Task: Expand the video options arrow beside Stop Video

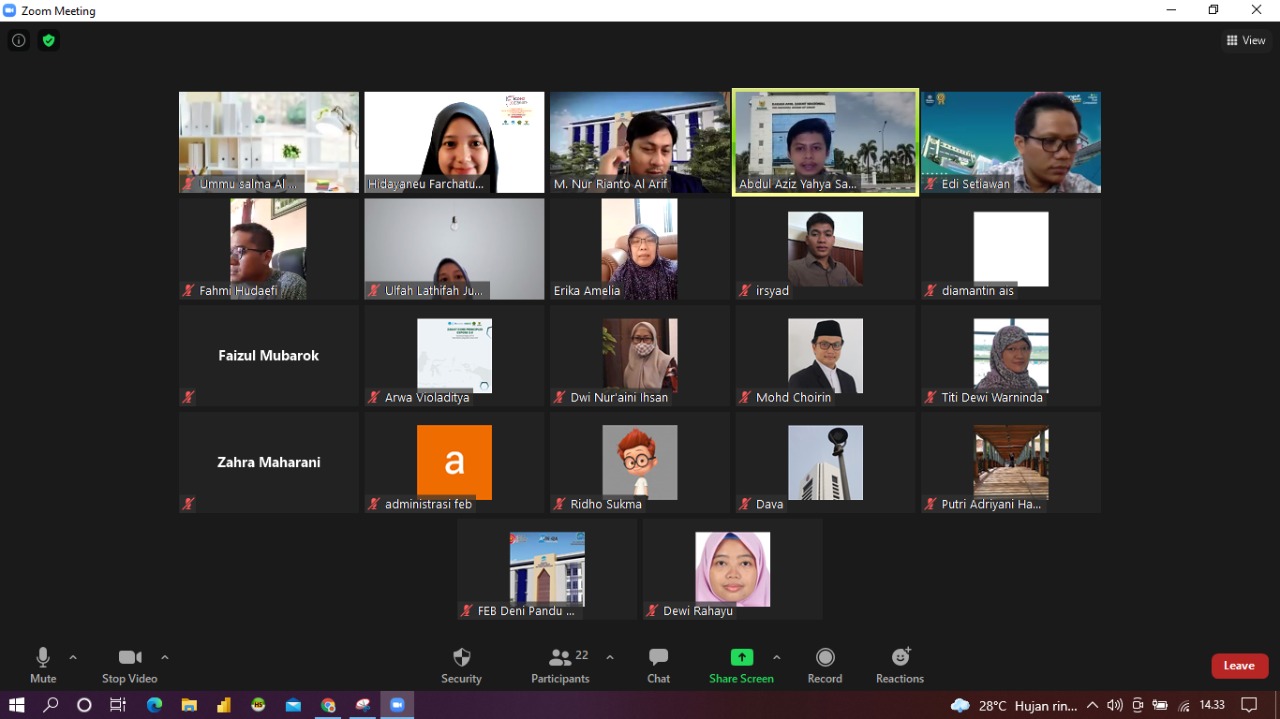Action: pyautogui.click(x=165, y=657)
